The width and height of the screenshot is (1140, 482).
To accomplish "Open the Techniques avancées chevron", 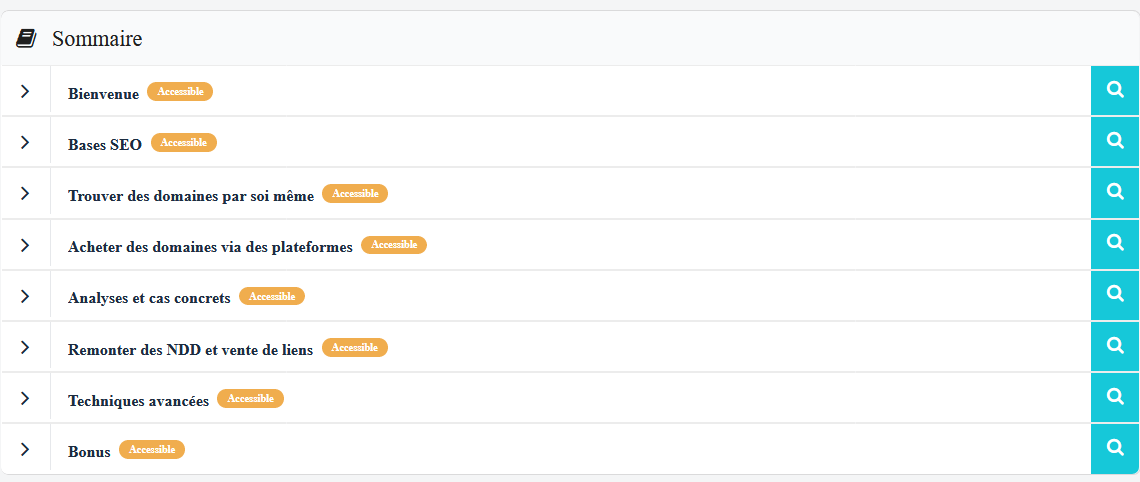I will point(25,398).
